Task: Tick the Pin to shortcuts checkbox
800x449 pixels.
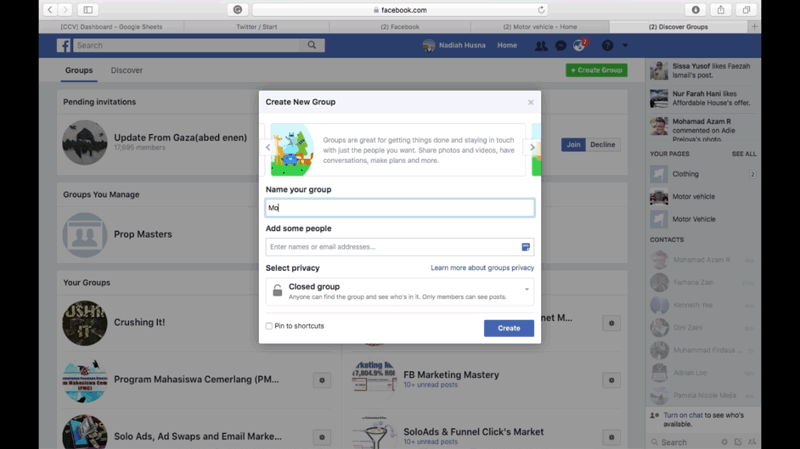Action: 269,326
